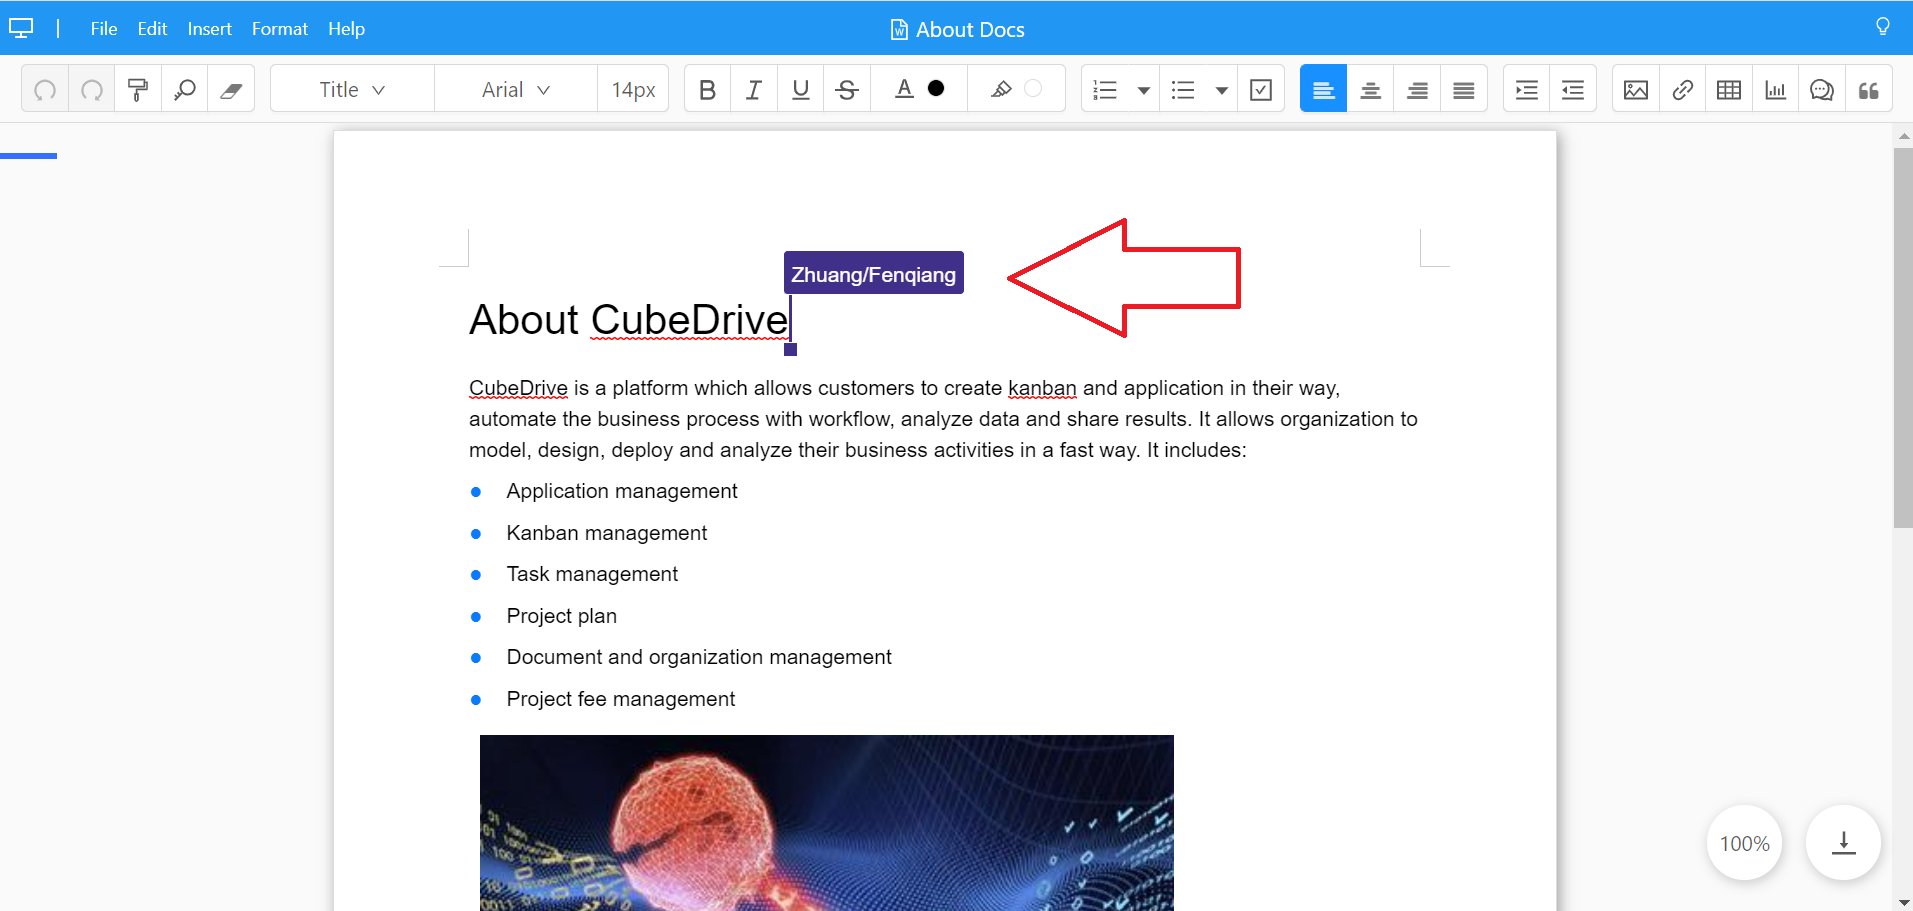Viewport: 1913px width, 911px height.
Task: Click the presentation monitor icon
Action: 21,28
